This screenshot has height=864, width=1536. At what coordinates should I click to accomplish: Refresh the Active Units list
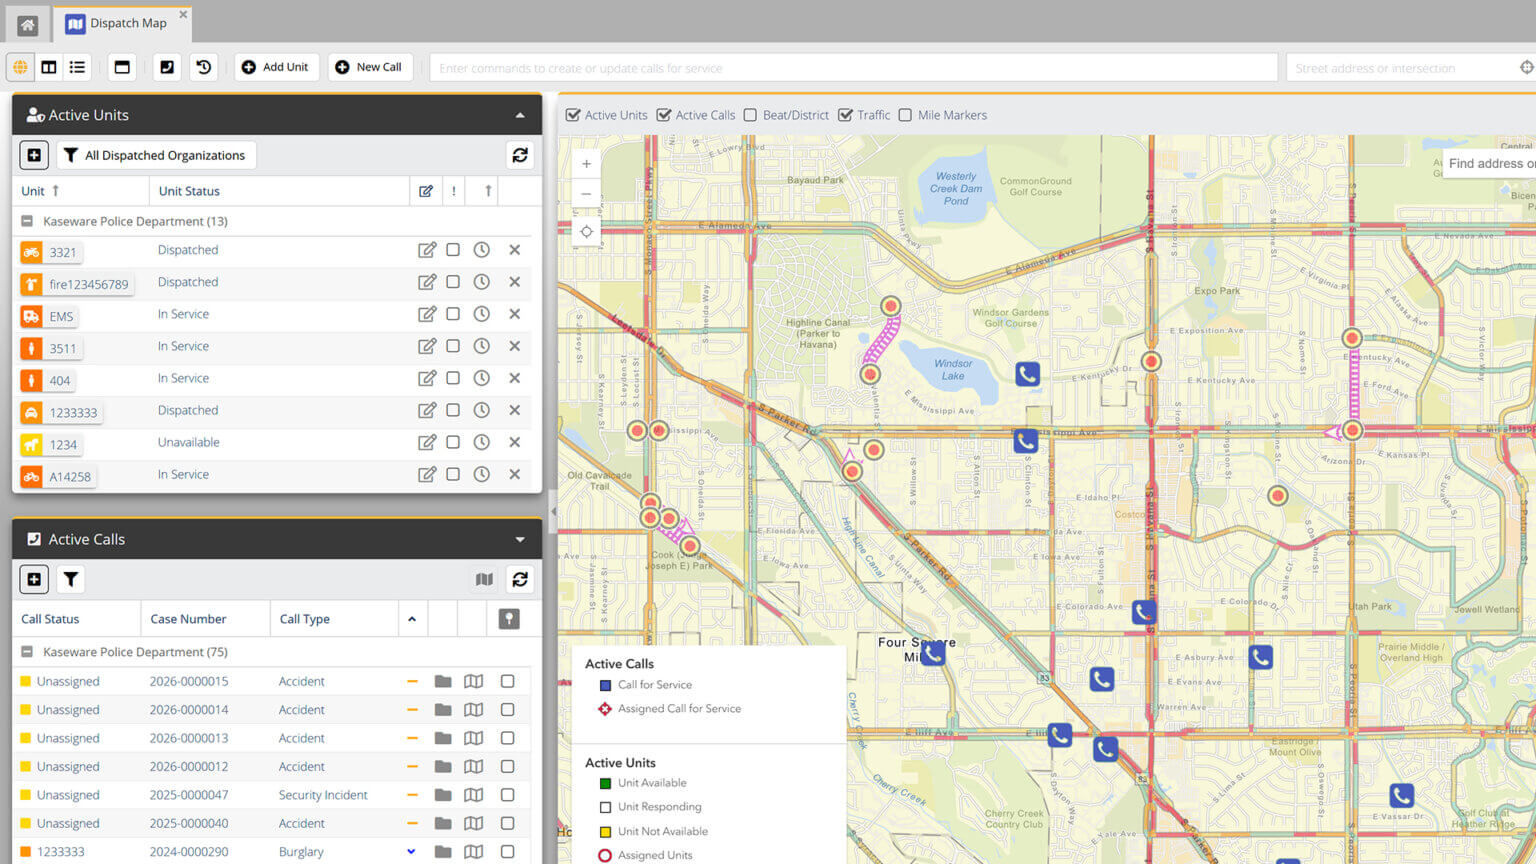coord(519,155)
